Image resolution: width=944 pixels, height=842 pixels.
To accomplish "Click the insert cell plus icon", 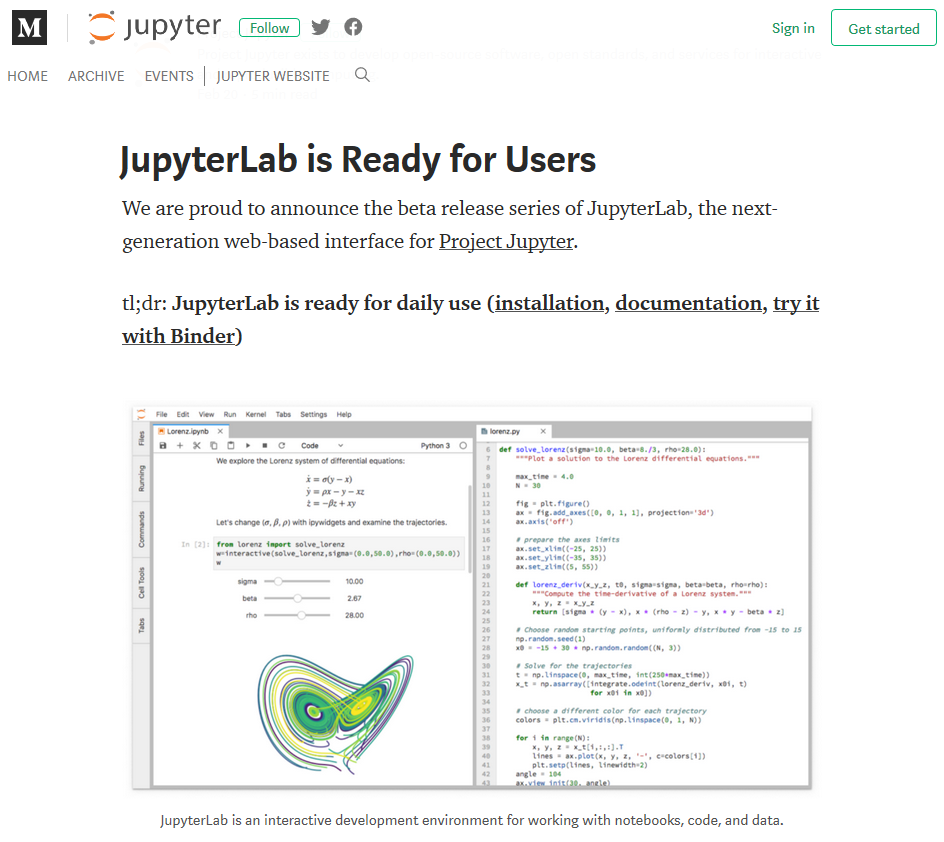I will click(179, 446).
